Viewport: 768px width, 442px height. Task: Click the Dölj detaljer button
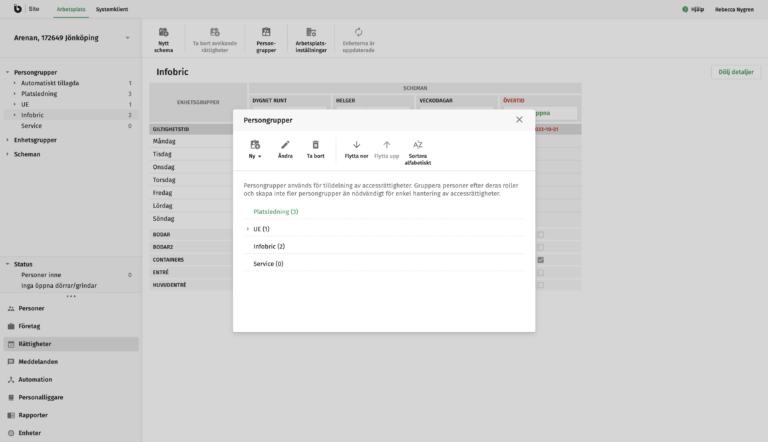[734, 72]
